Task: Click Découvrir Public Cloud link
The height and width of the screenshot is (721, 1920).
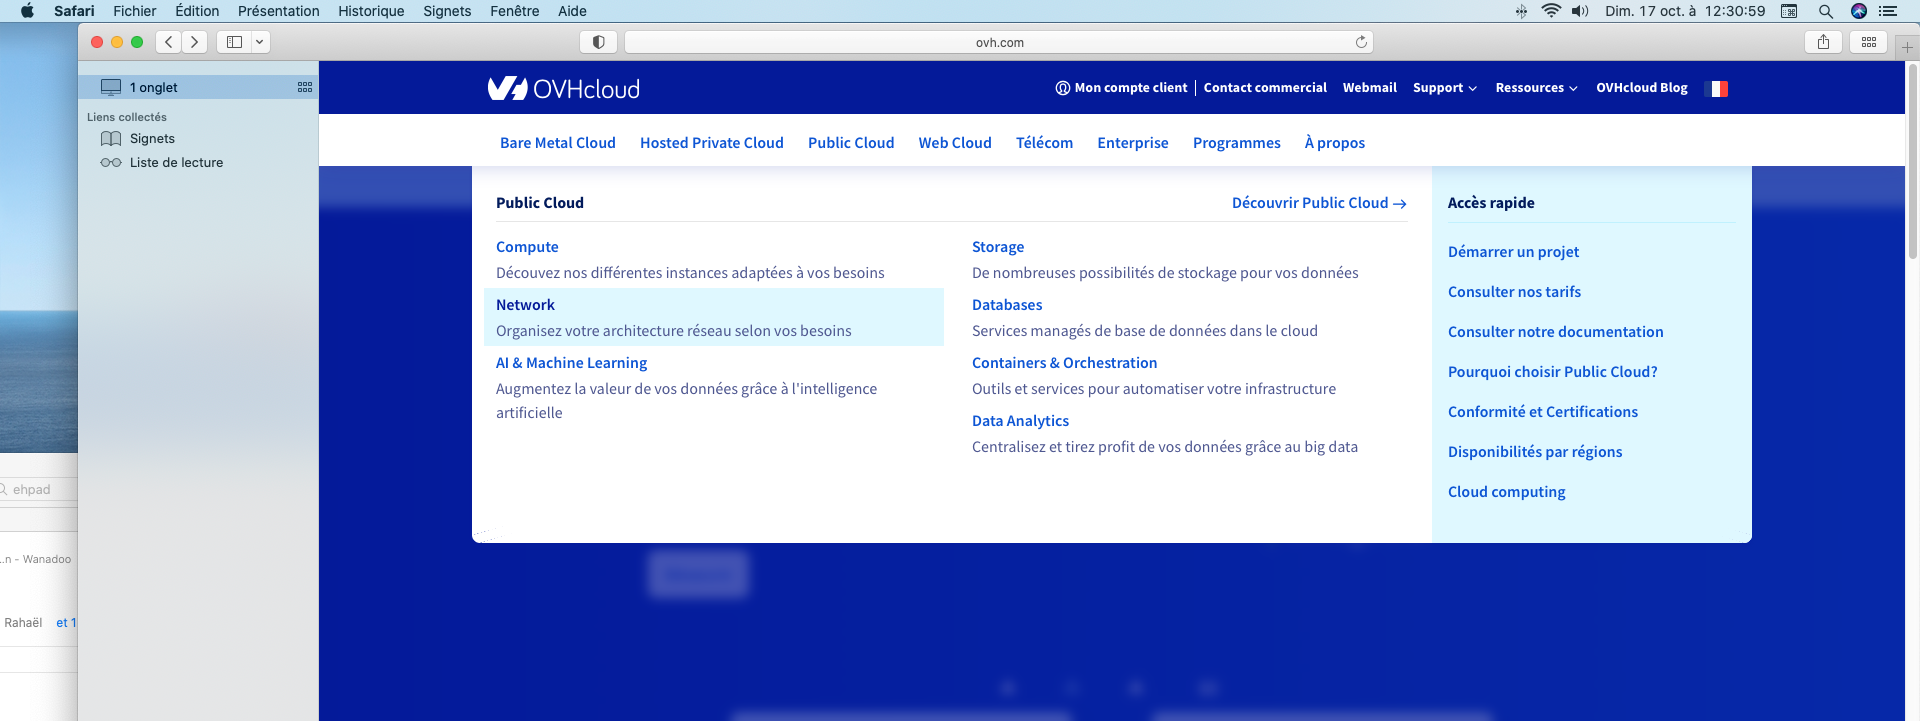Action: [x=1319, y=203]
